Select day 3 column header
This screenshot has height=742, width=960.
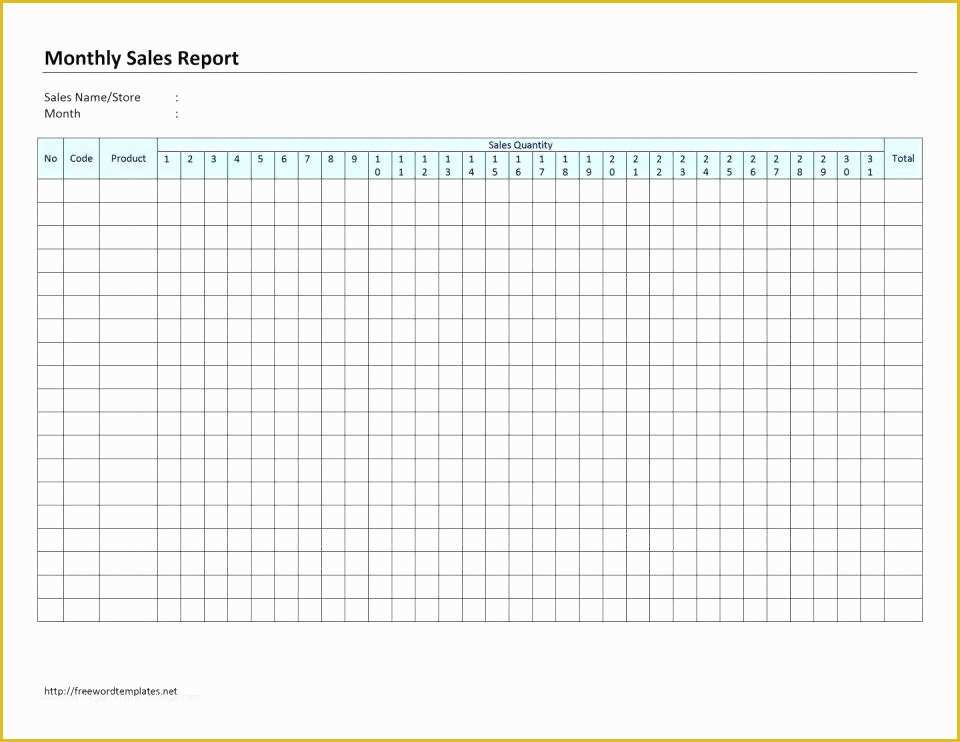pos(216,165)
